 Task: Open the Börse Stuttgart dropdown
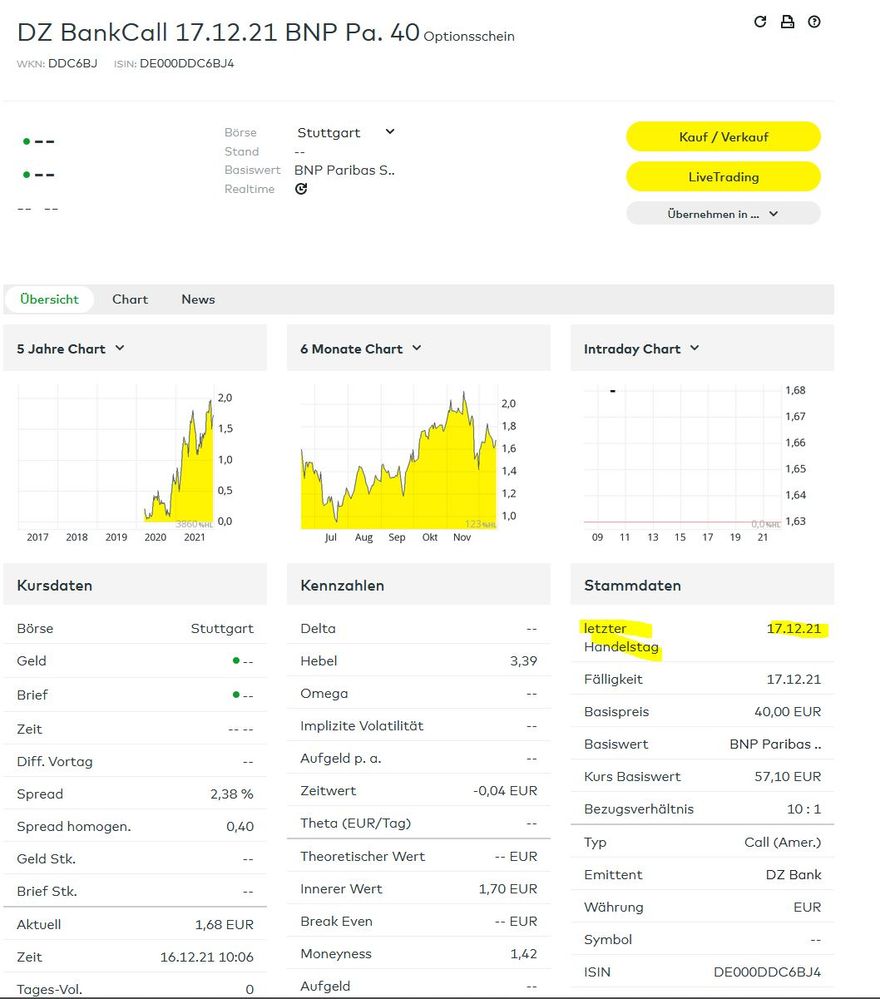pyautogui.click(x=345, y=132)
